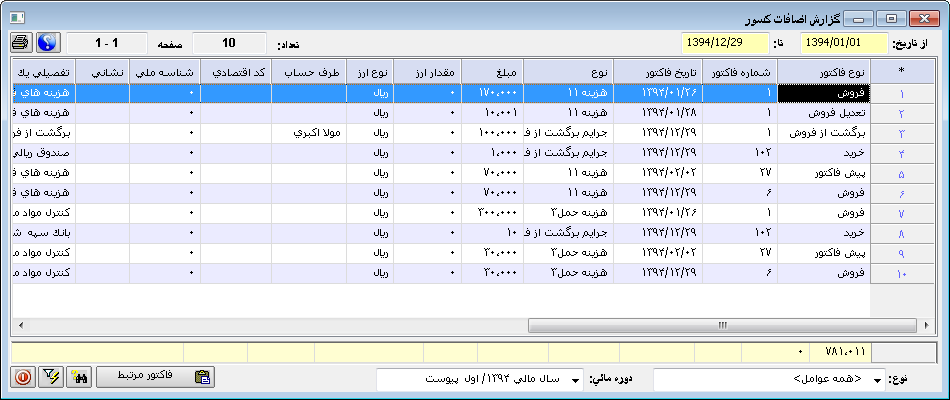This screenshot has width=950, height=400.
Task: Click the تاريخ فاکتور column header
Action: tap(657, 71)
